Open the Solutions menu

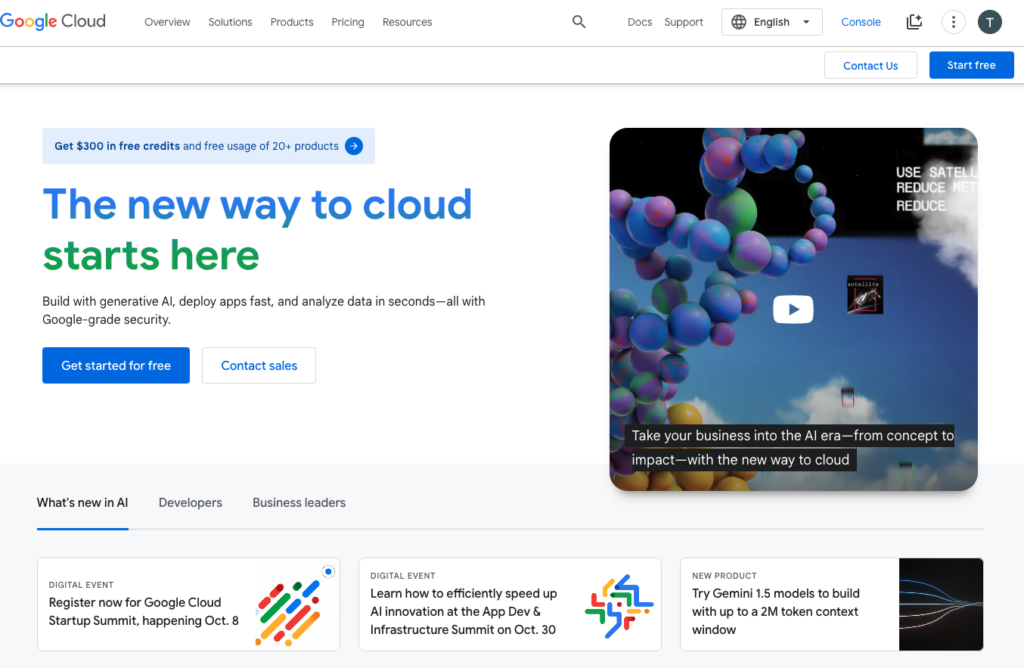coord(230,22)
